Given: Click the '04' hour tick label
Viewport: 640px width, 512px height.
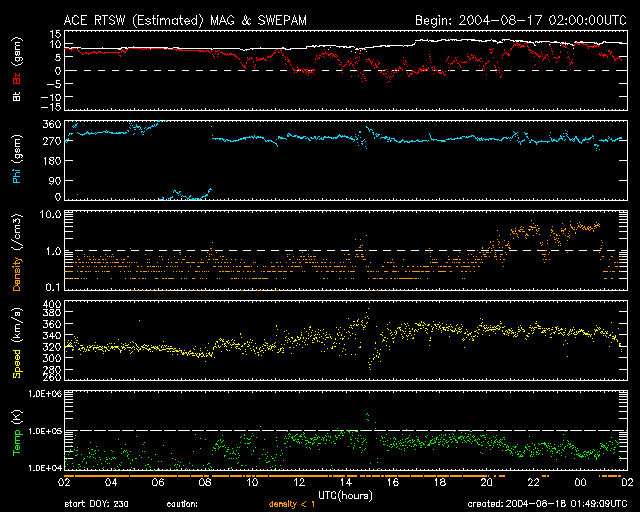Looking at the screenshot, I should click(111, 482).
